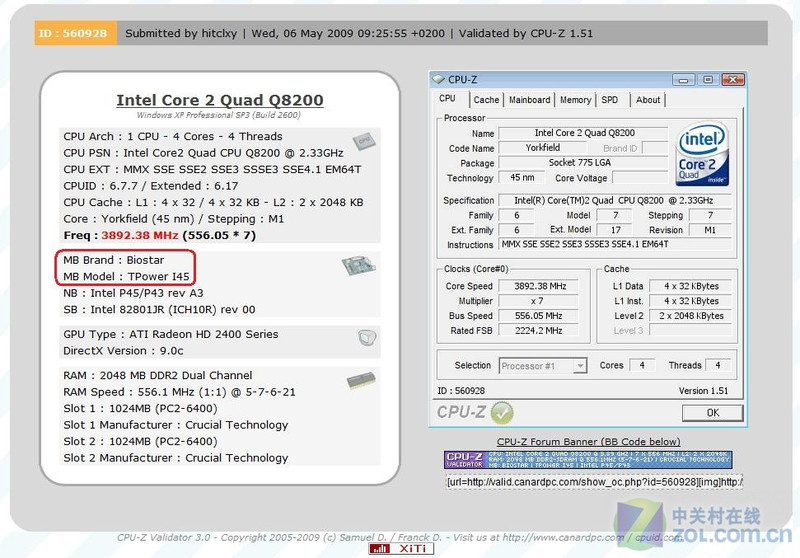Click the CPU Cache L1/L2 line
This screenshot has height=558, width=800.
click(213, 202)
